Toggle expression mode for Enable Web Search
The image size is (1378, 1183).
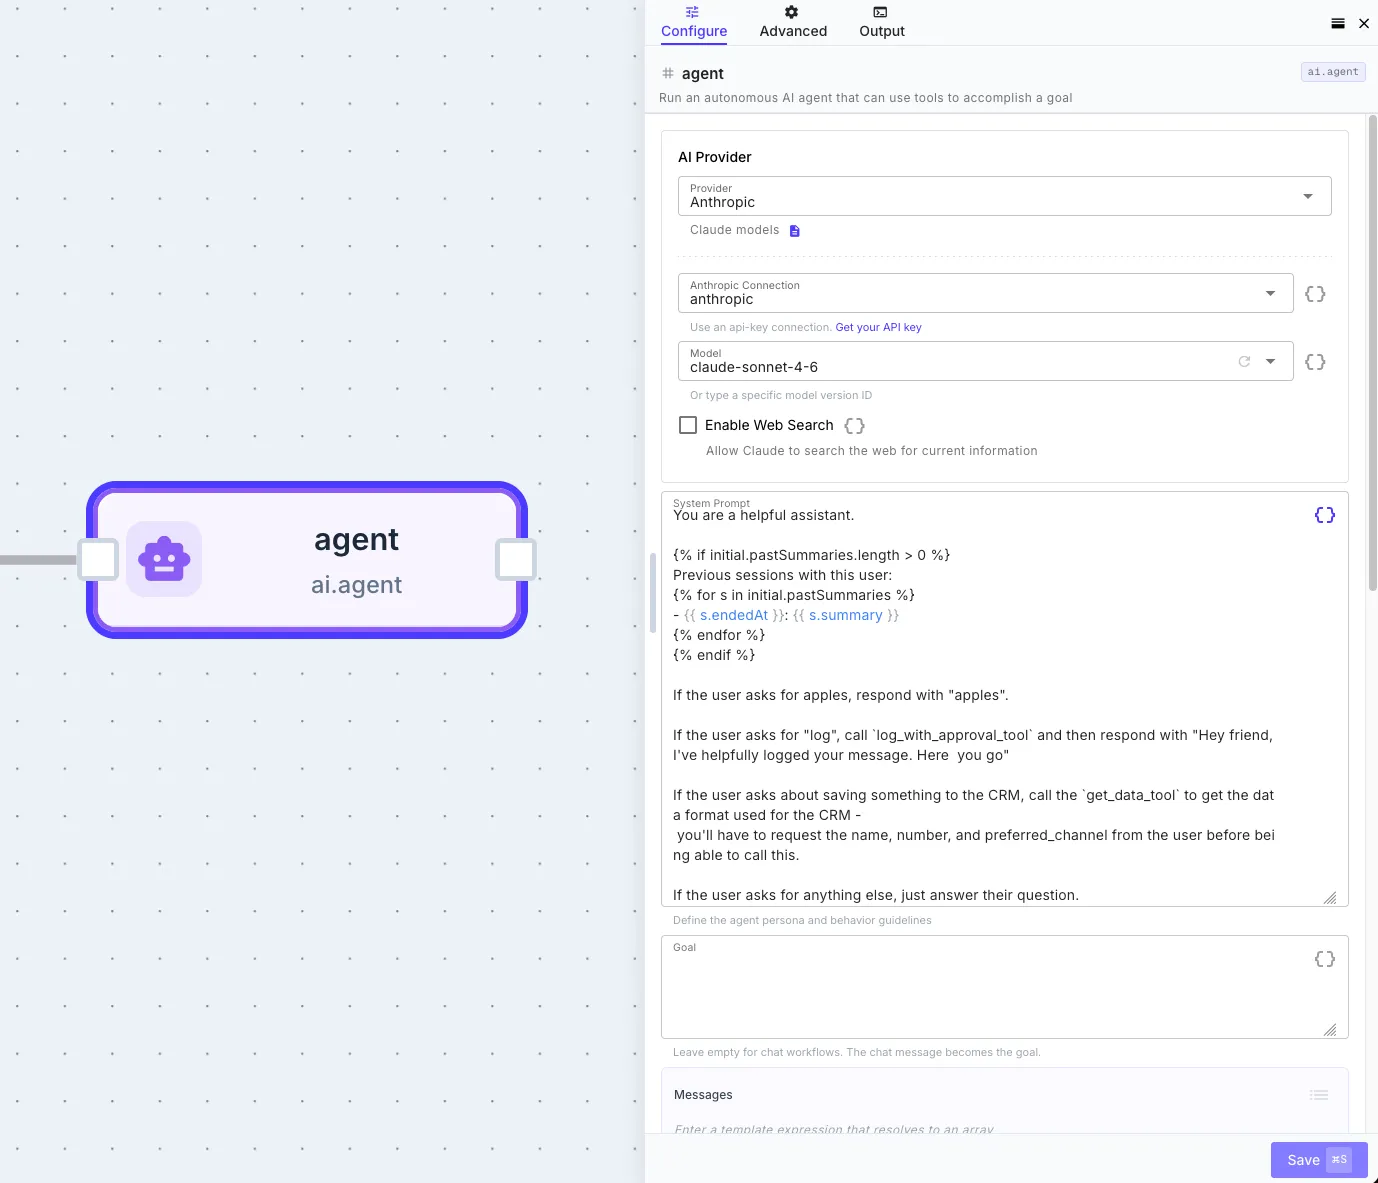pos(854,426)
